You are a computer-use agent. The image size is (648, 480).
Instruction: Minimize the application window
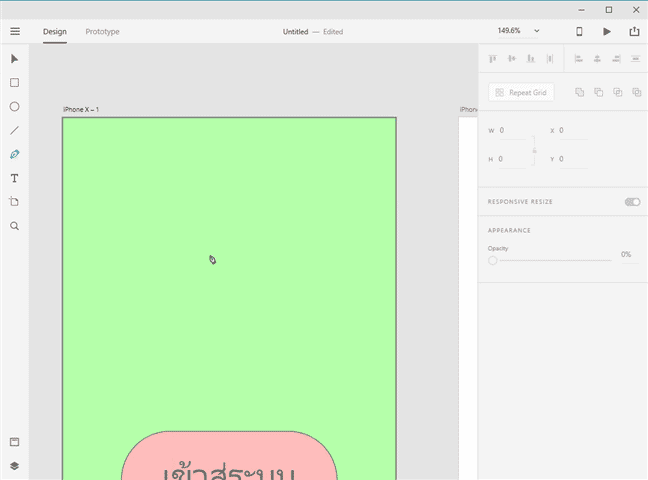click(581, 10)
